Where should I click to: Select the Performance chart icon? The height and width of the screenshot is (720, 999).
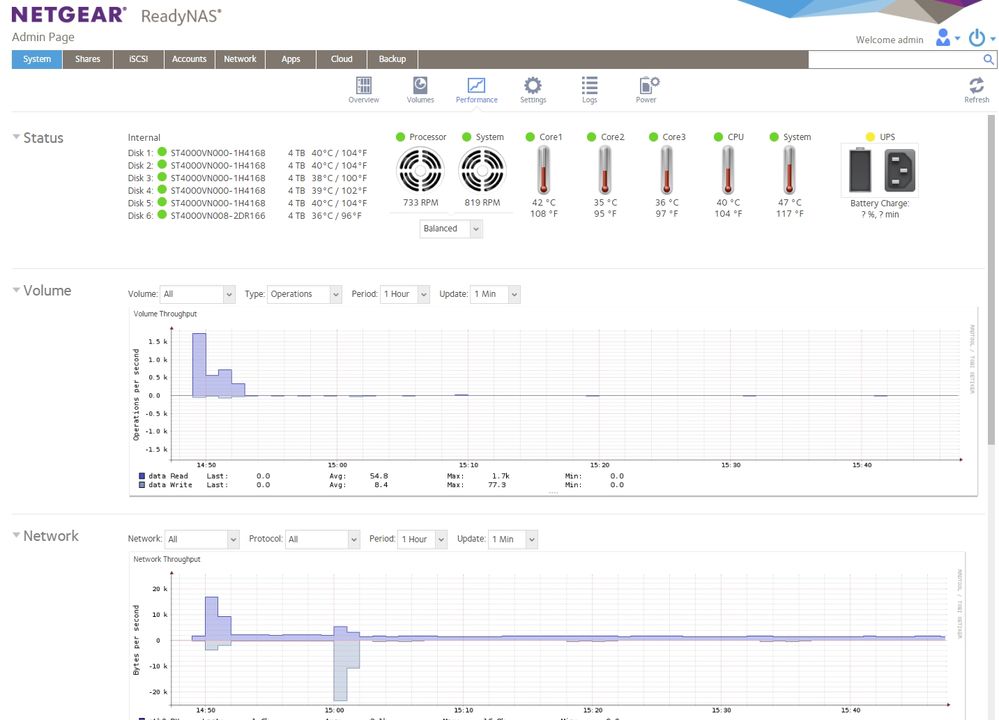(x=477, y=85)
